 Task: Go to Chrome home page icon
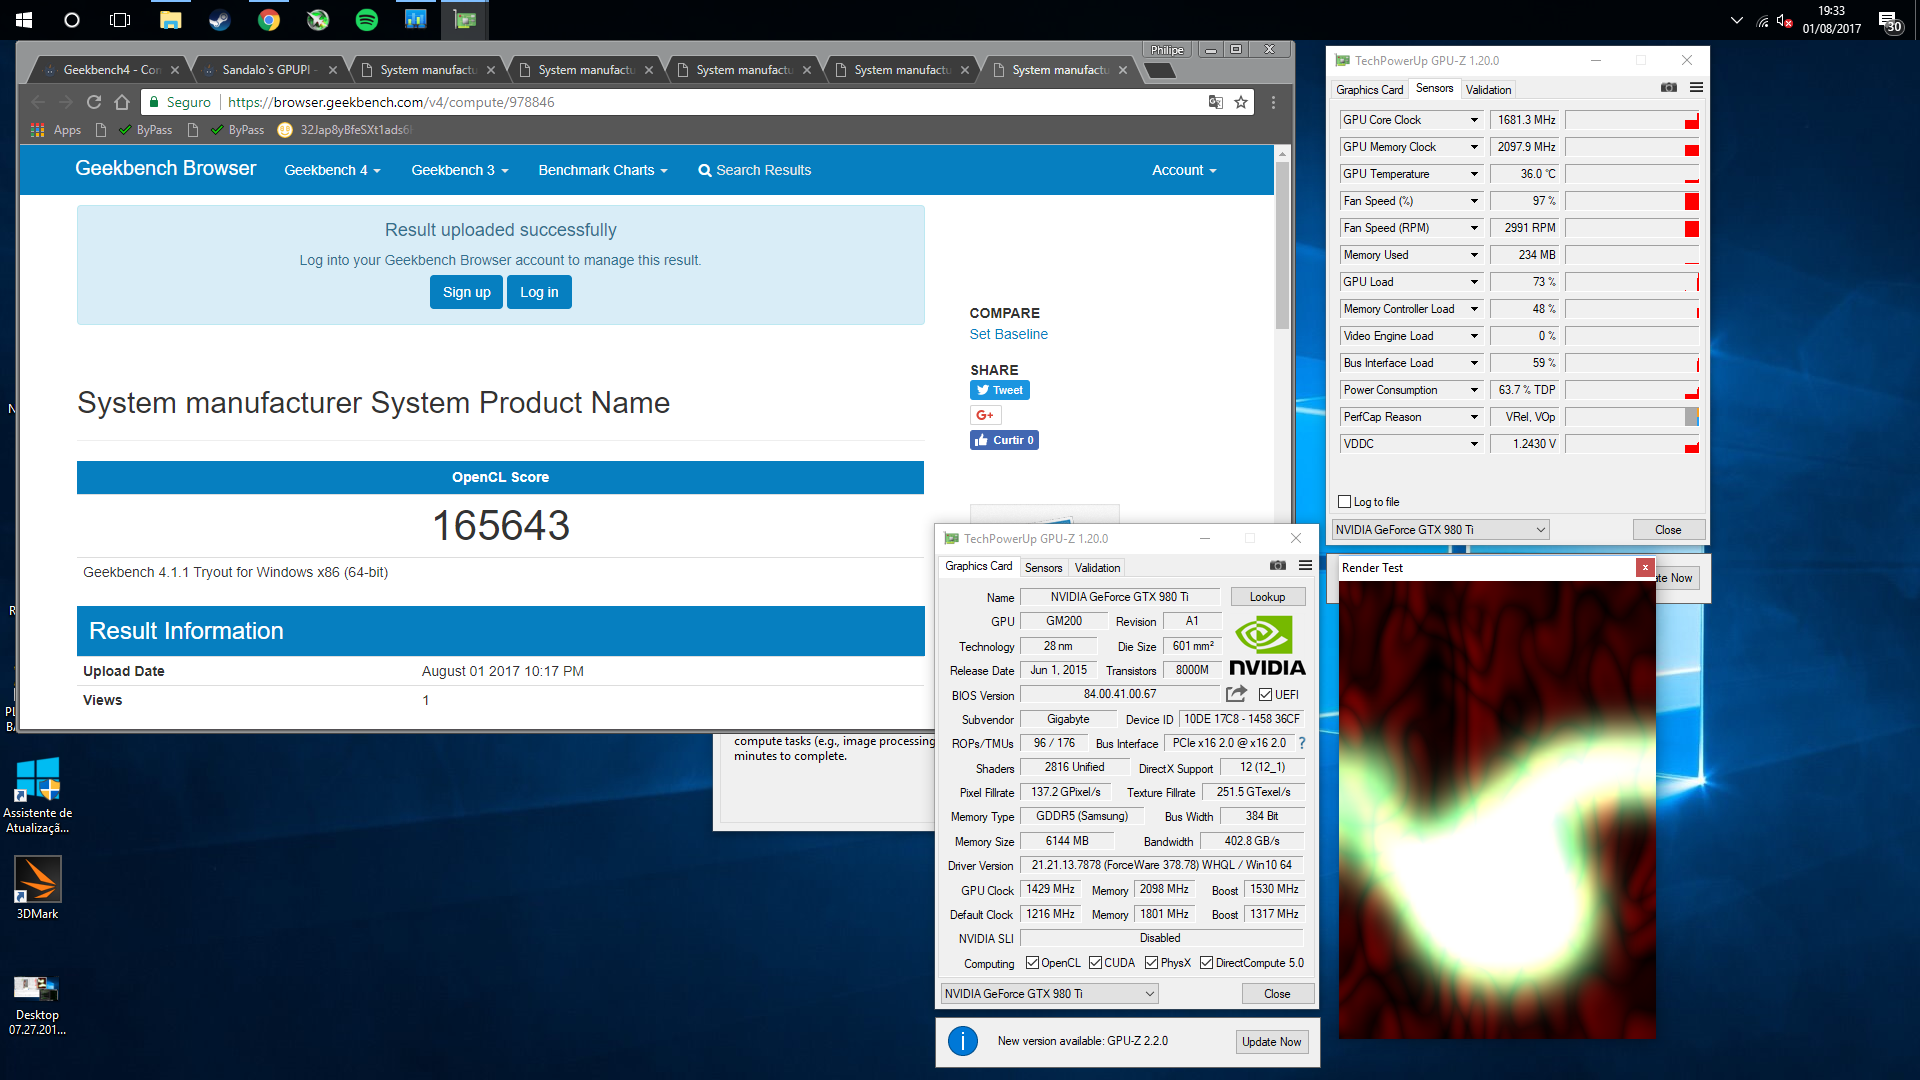pyautogui.click(x=122, y=102)
